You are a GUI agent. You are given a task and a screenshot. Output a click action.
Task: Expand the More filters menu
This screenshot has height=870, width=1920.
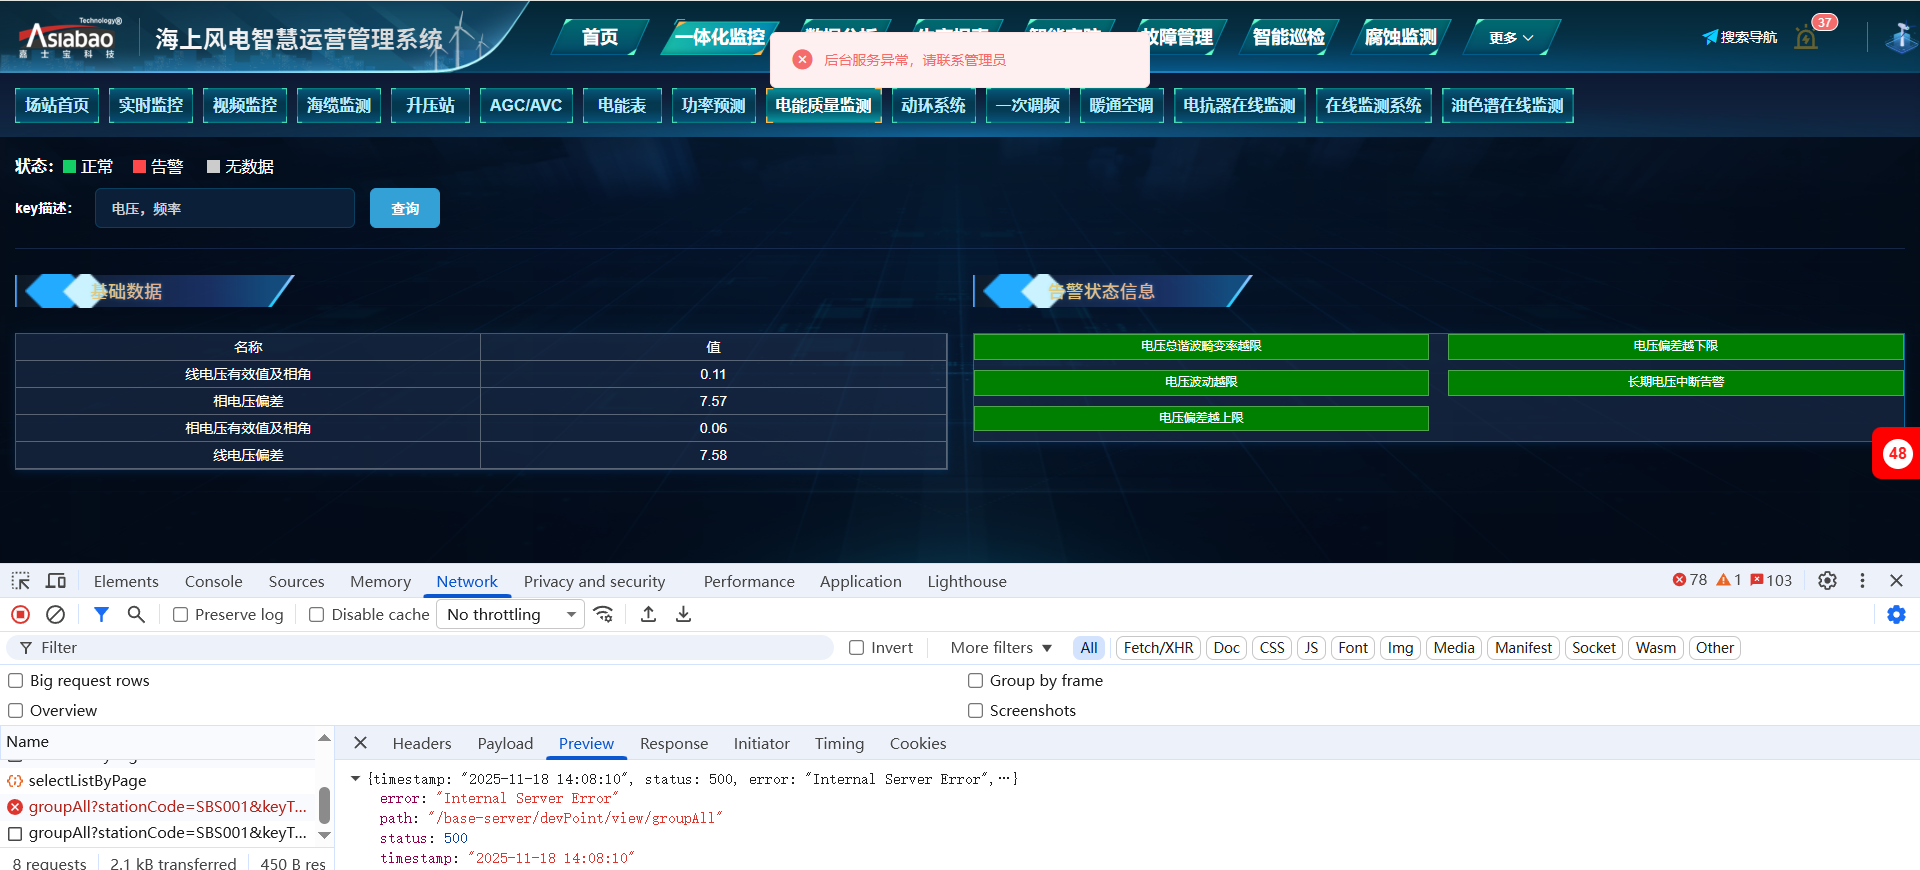pyautogui.click(x=1001, y=648)
